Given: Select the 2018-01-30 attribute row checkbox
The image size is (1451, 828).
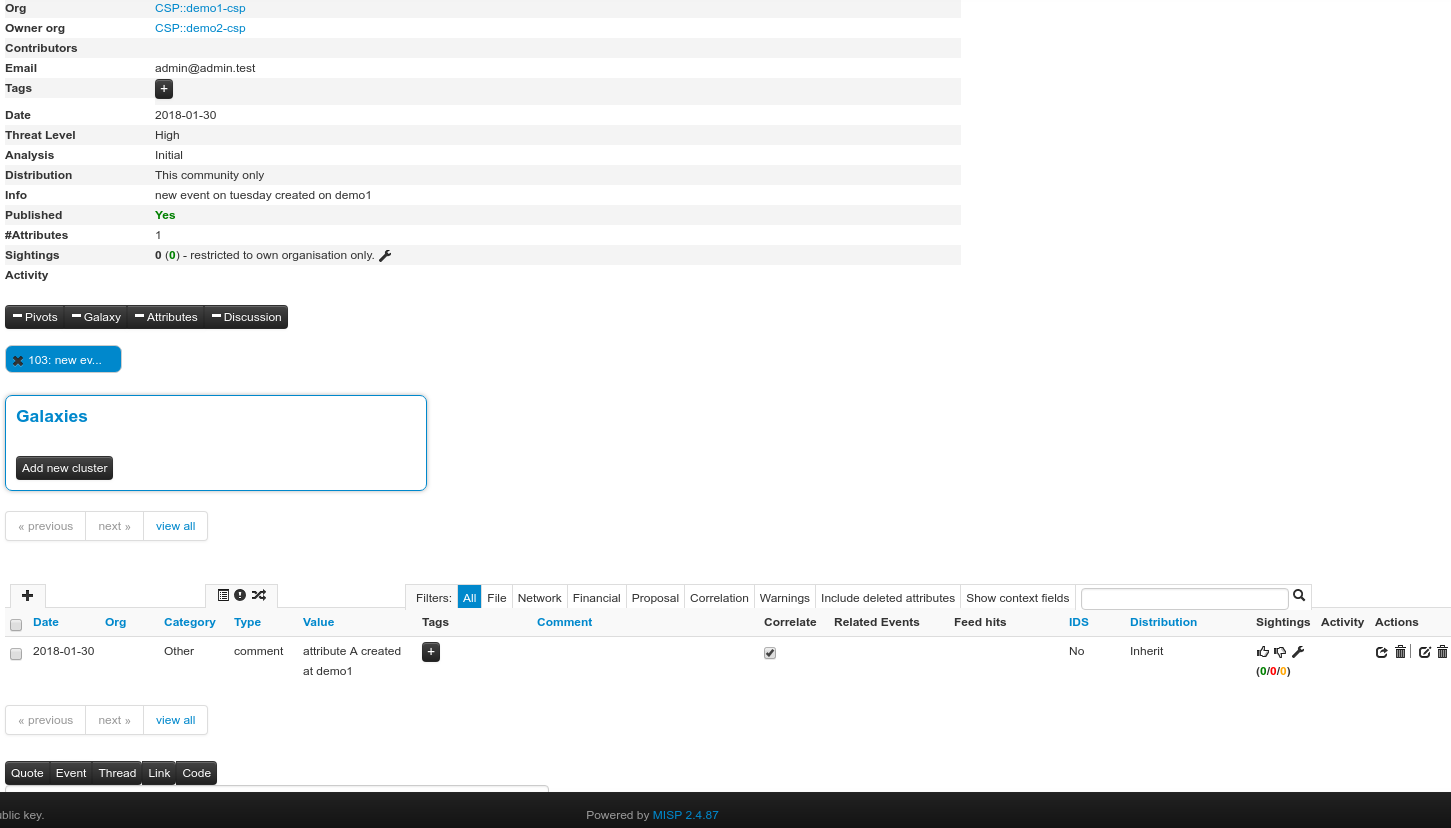Looking at the screenshot, I should (16, 654).
